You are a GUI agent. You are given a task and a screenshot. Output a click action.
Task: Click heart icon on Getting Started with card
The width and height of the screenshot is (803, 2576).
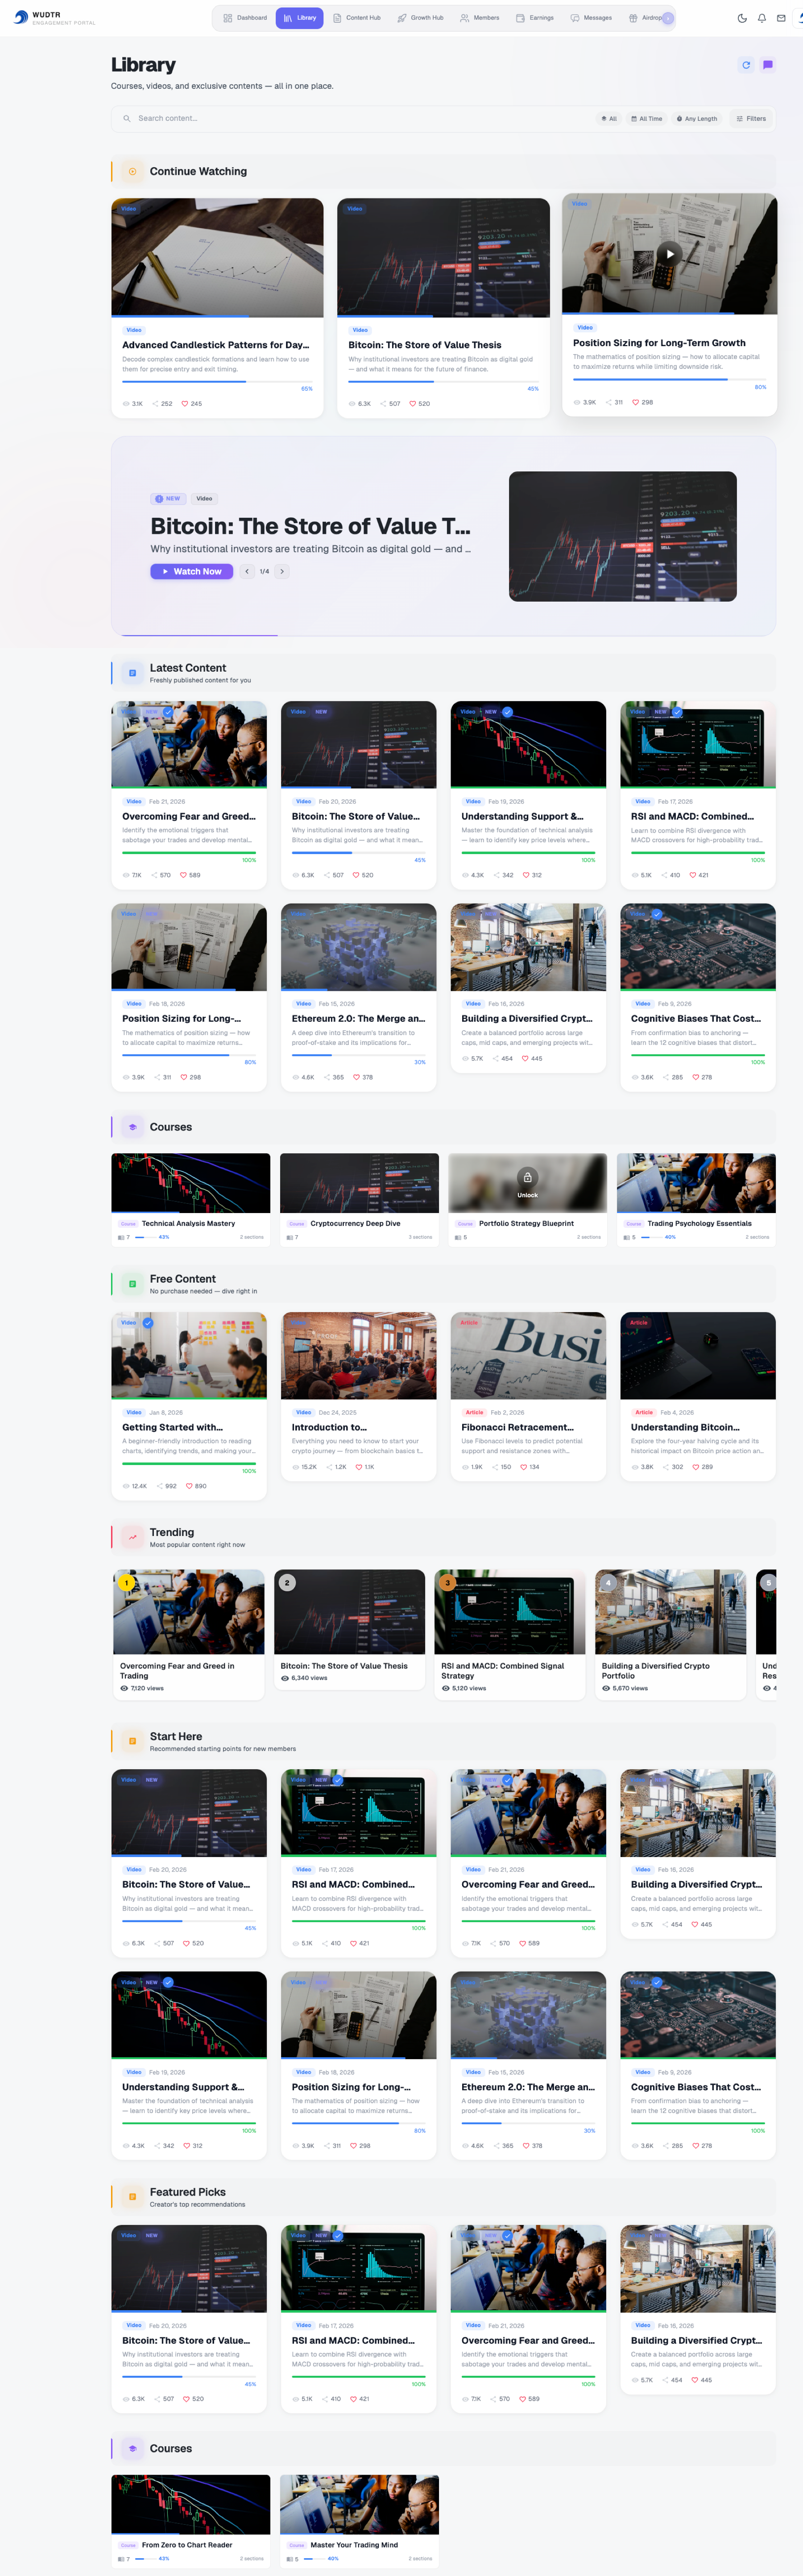[189, 1486]
